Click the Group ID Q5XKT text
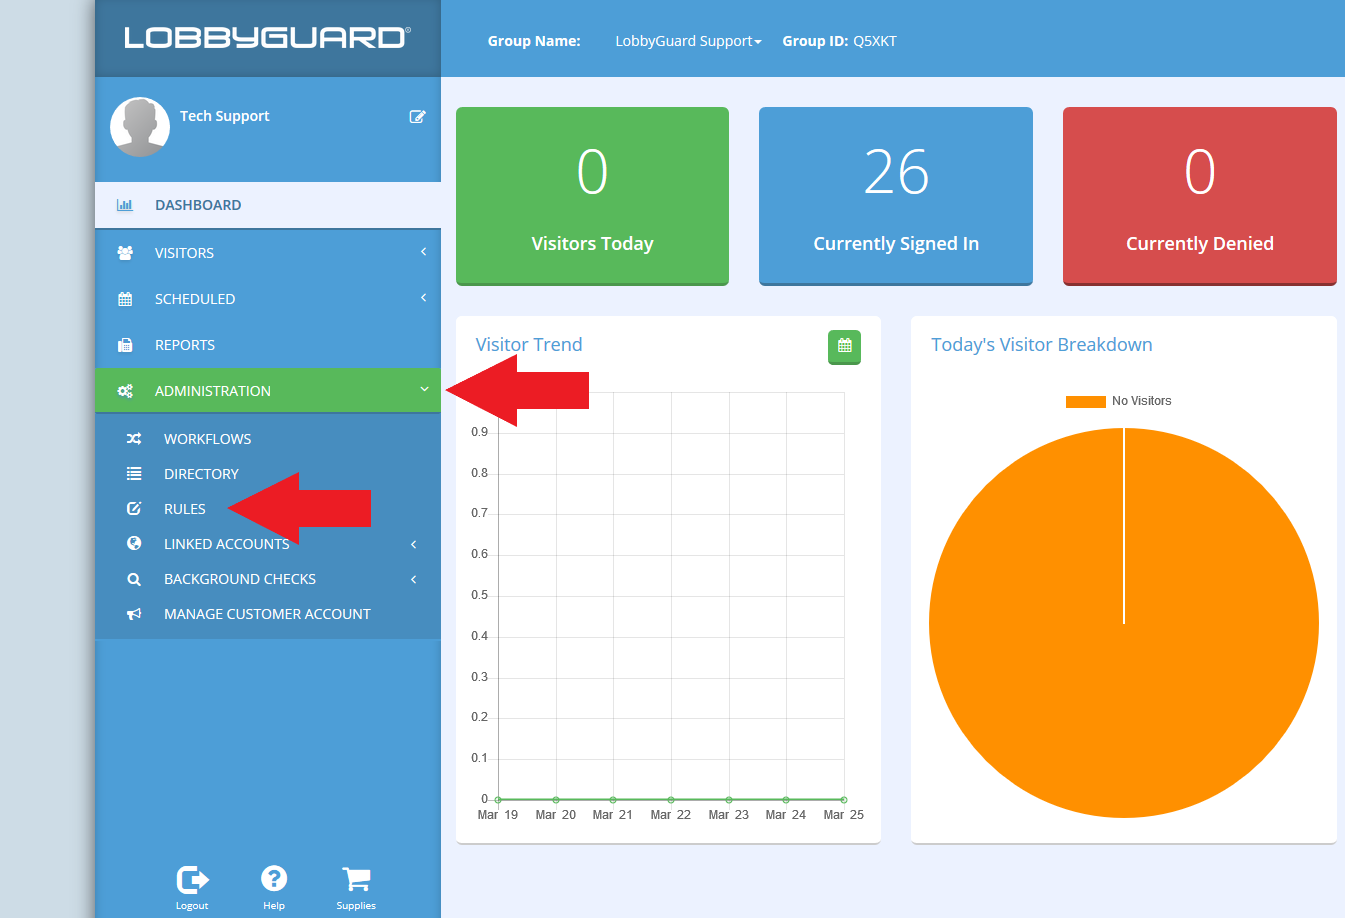The width and height of the screenshot is (1345, 918). tap(840, 41)
